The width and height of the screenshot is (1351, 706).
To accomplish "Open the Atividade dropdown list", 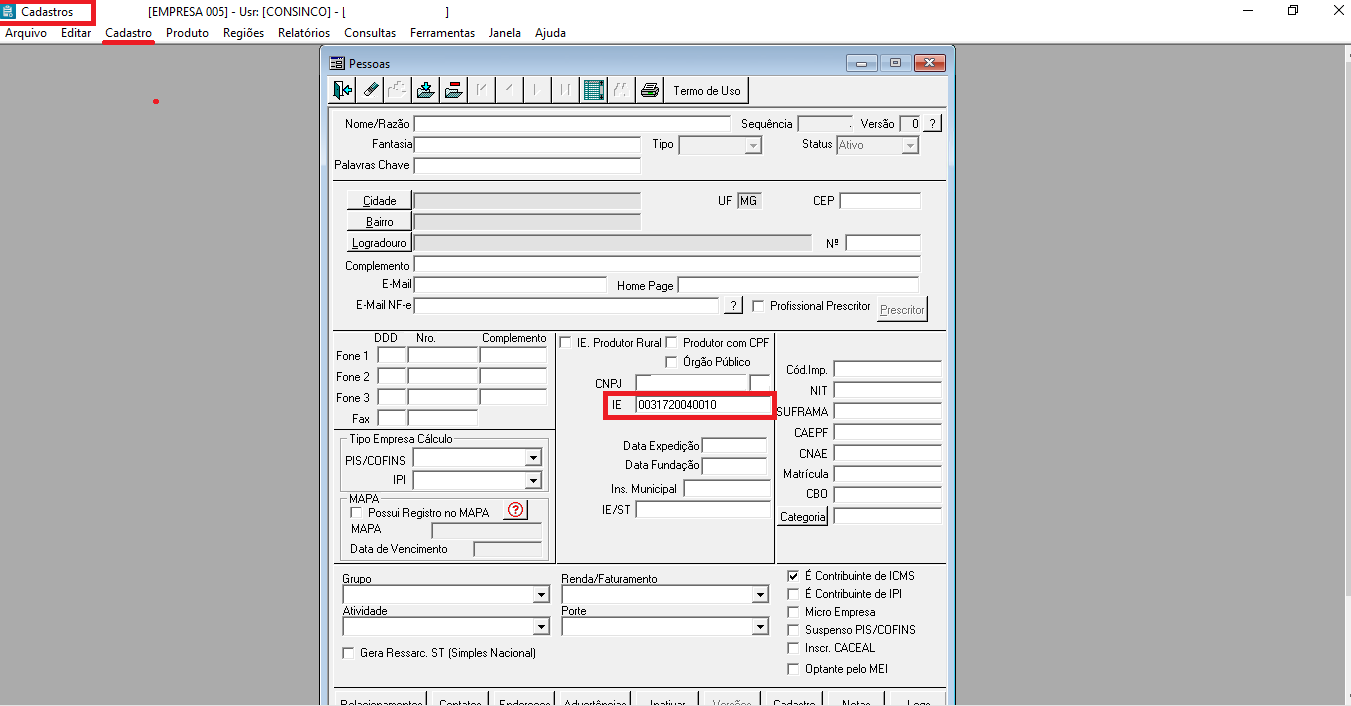I will (541, 627).
